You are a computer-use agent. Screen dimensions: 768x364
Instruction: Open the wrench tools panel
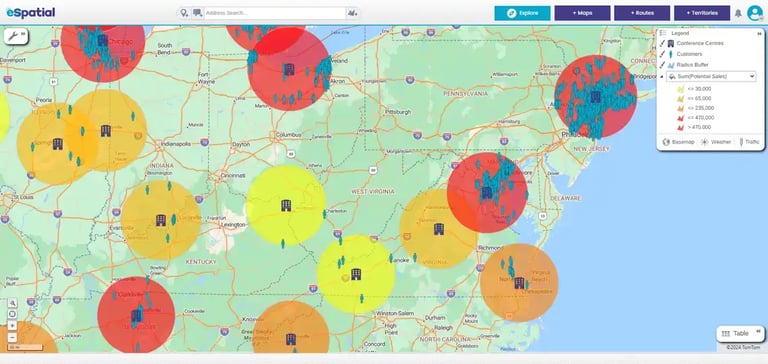pyautogui.click(x=13, y=36)
